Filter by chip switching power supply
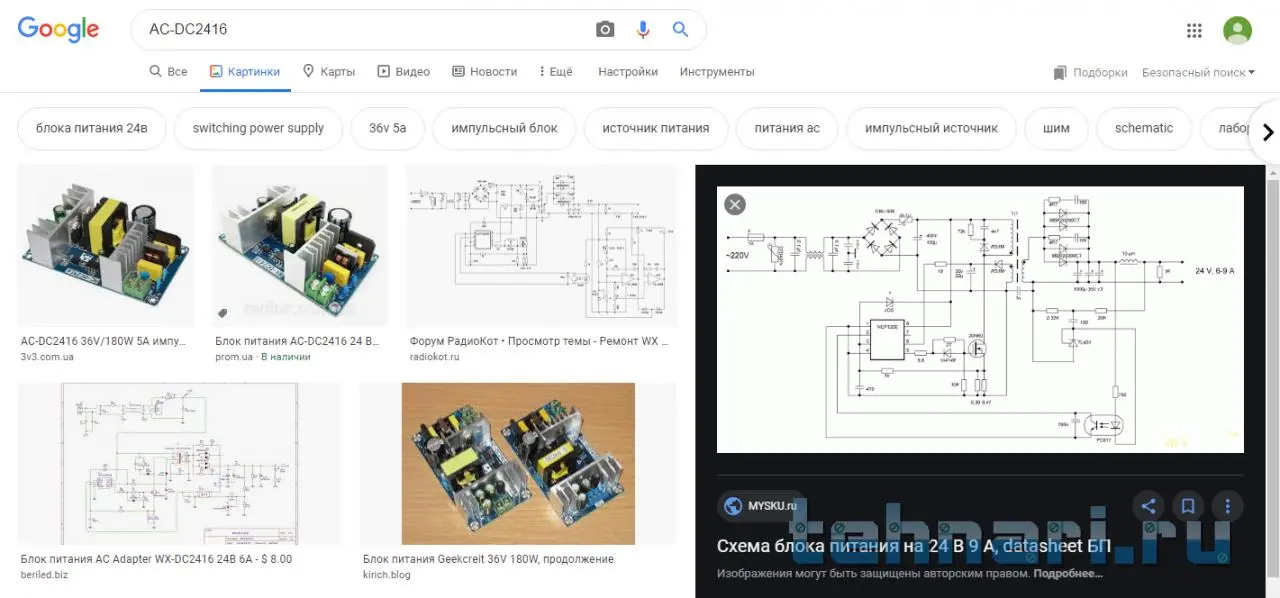Image resolution: width=1280 pixels, height=598 pixels. click(258, 128)
